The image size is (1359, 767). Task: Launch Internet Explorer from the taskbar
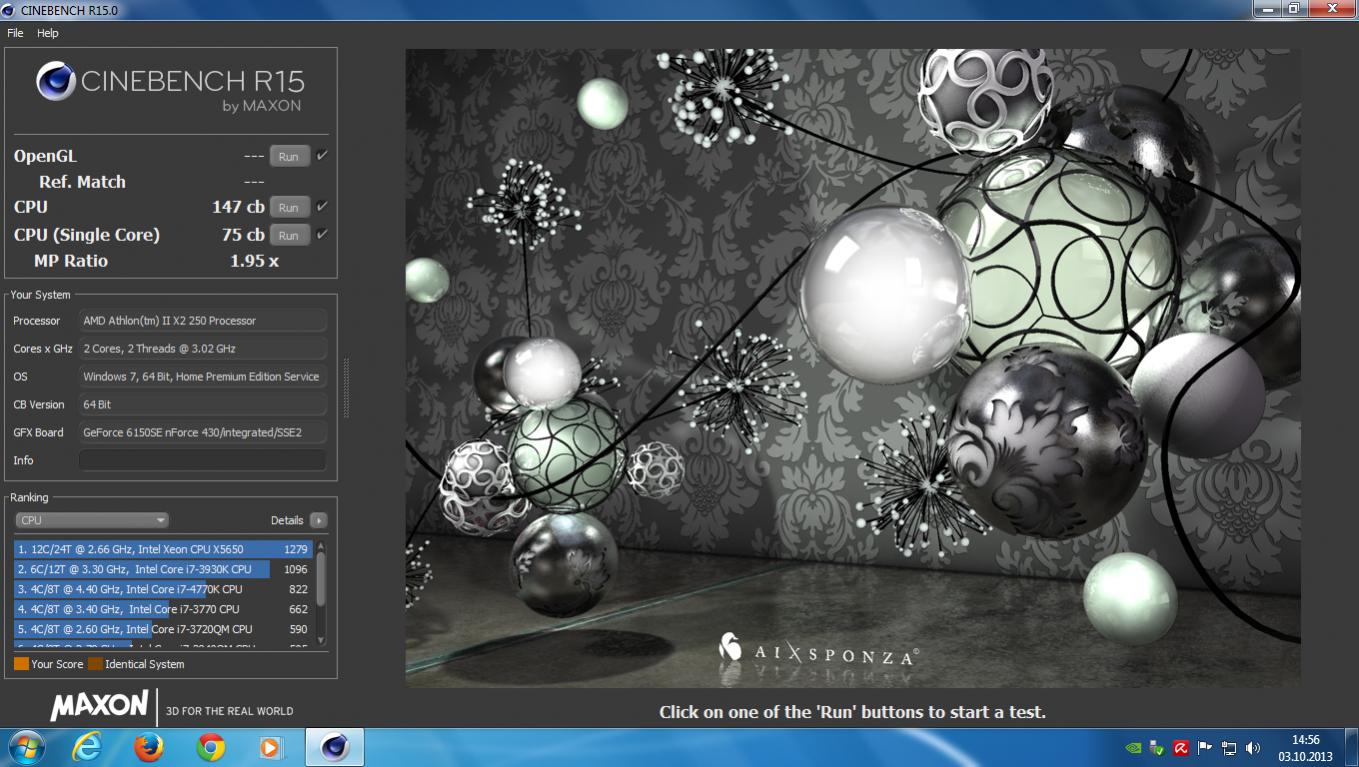pyautogui.click(x=87, y=748)
